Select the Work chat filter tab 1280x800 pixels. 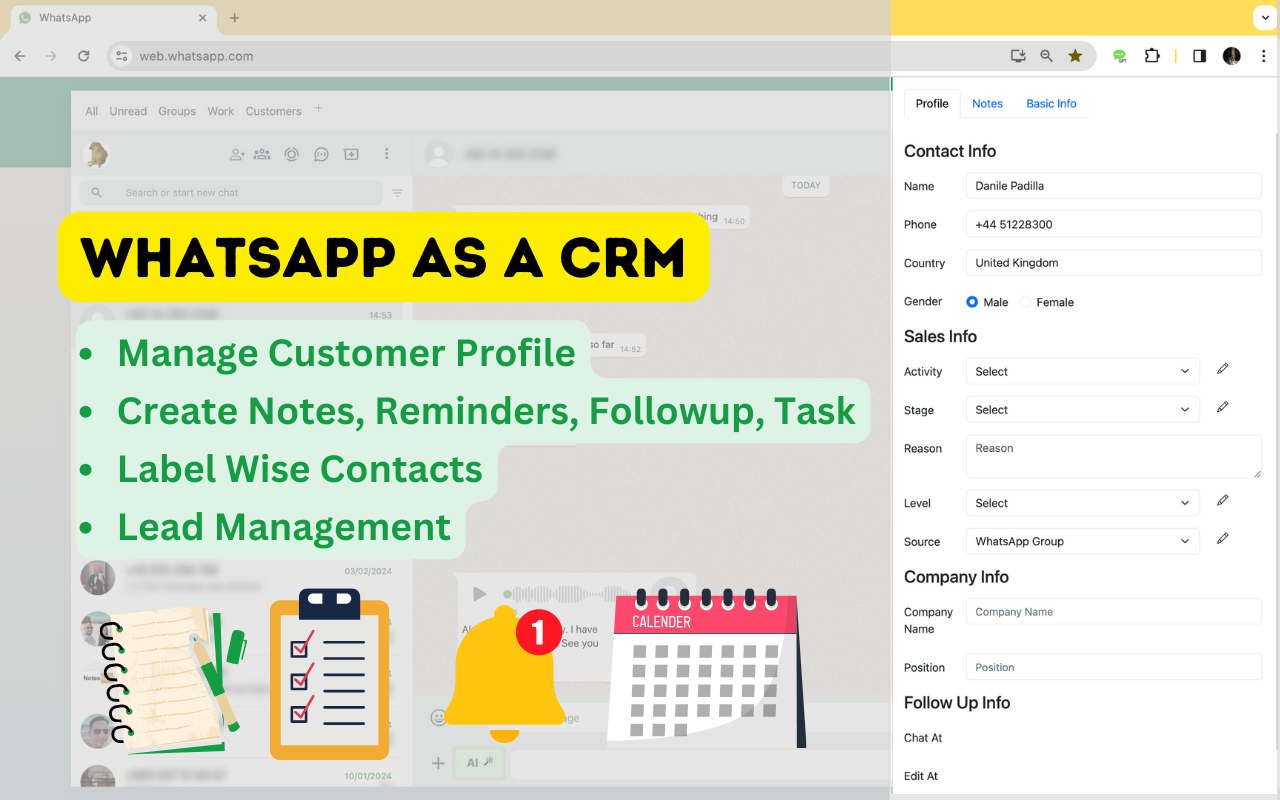click(221, 111)
